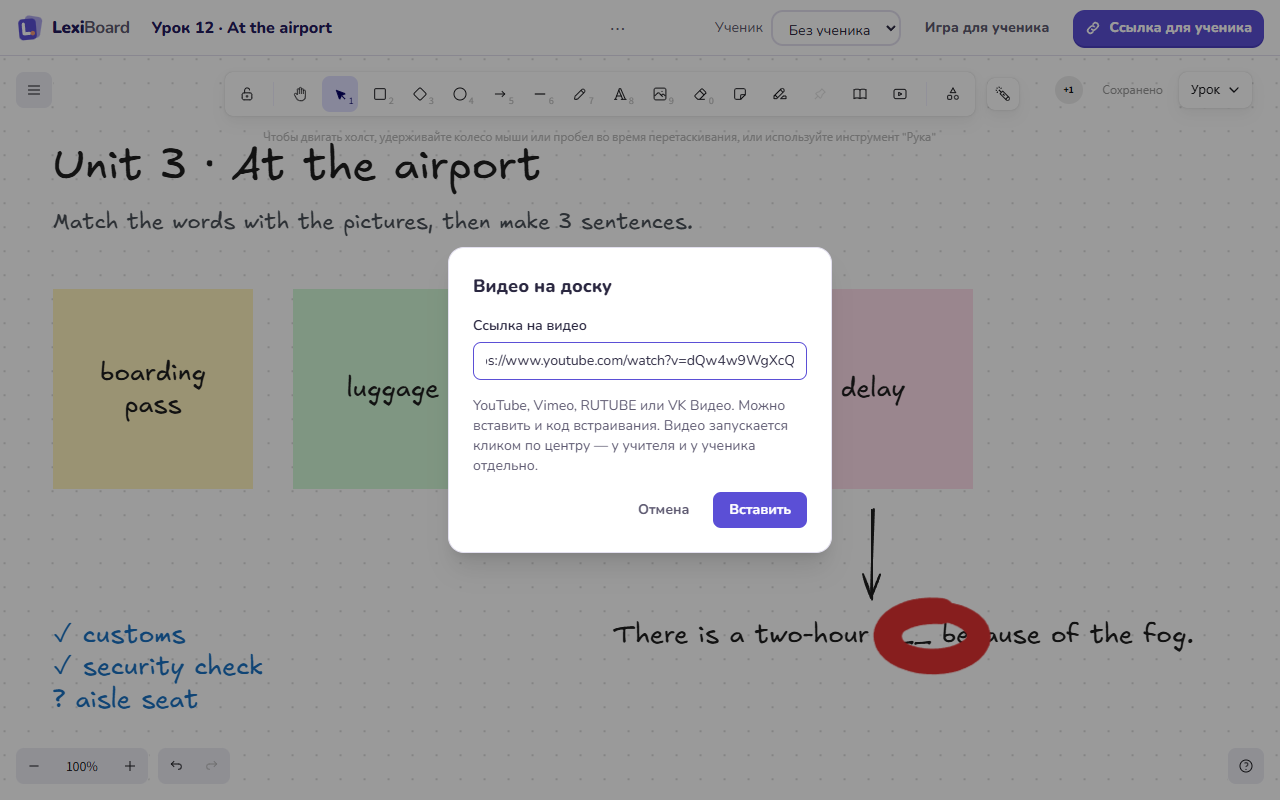This screenshot has width=1280, height=800.
Task: Undo the last board action
Action: coord(176,766)
